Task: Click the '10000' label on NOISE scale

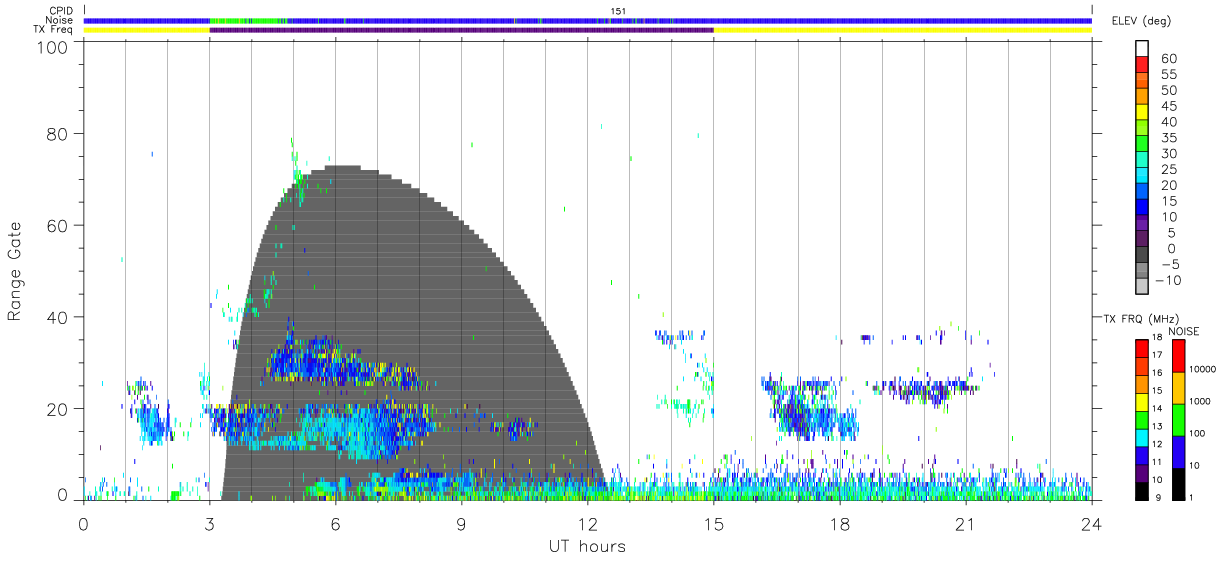Action: [x=1205, y=369]
